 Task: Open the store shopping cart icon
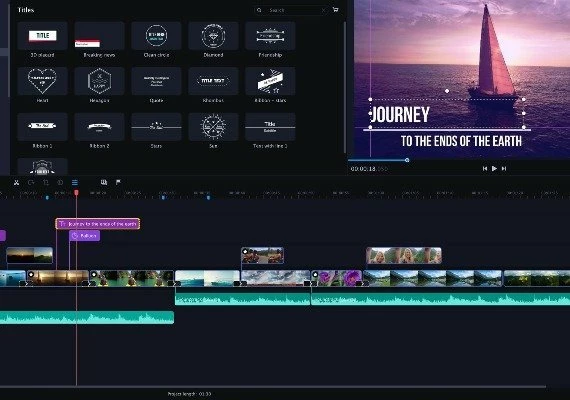tap(336, 10)
